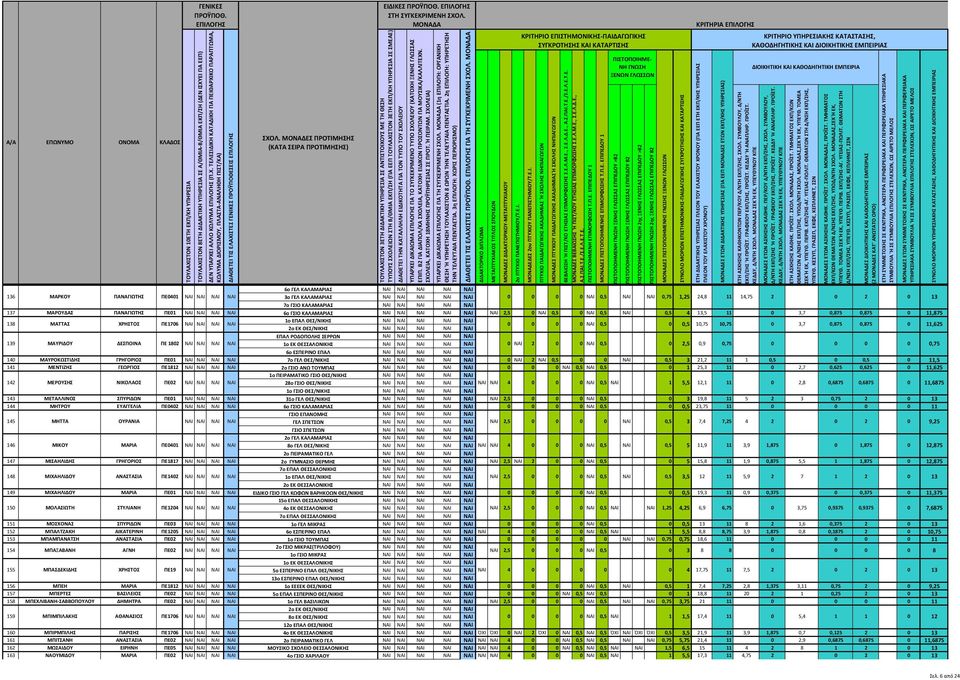
Task: Select surname cell 'ΜΙΣΑΗΛΙΔΗΣ'
Action: coord(59,461)
